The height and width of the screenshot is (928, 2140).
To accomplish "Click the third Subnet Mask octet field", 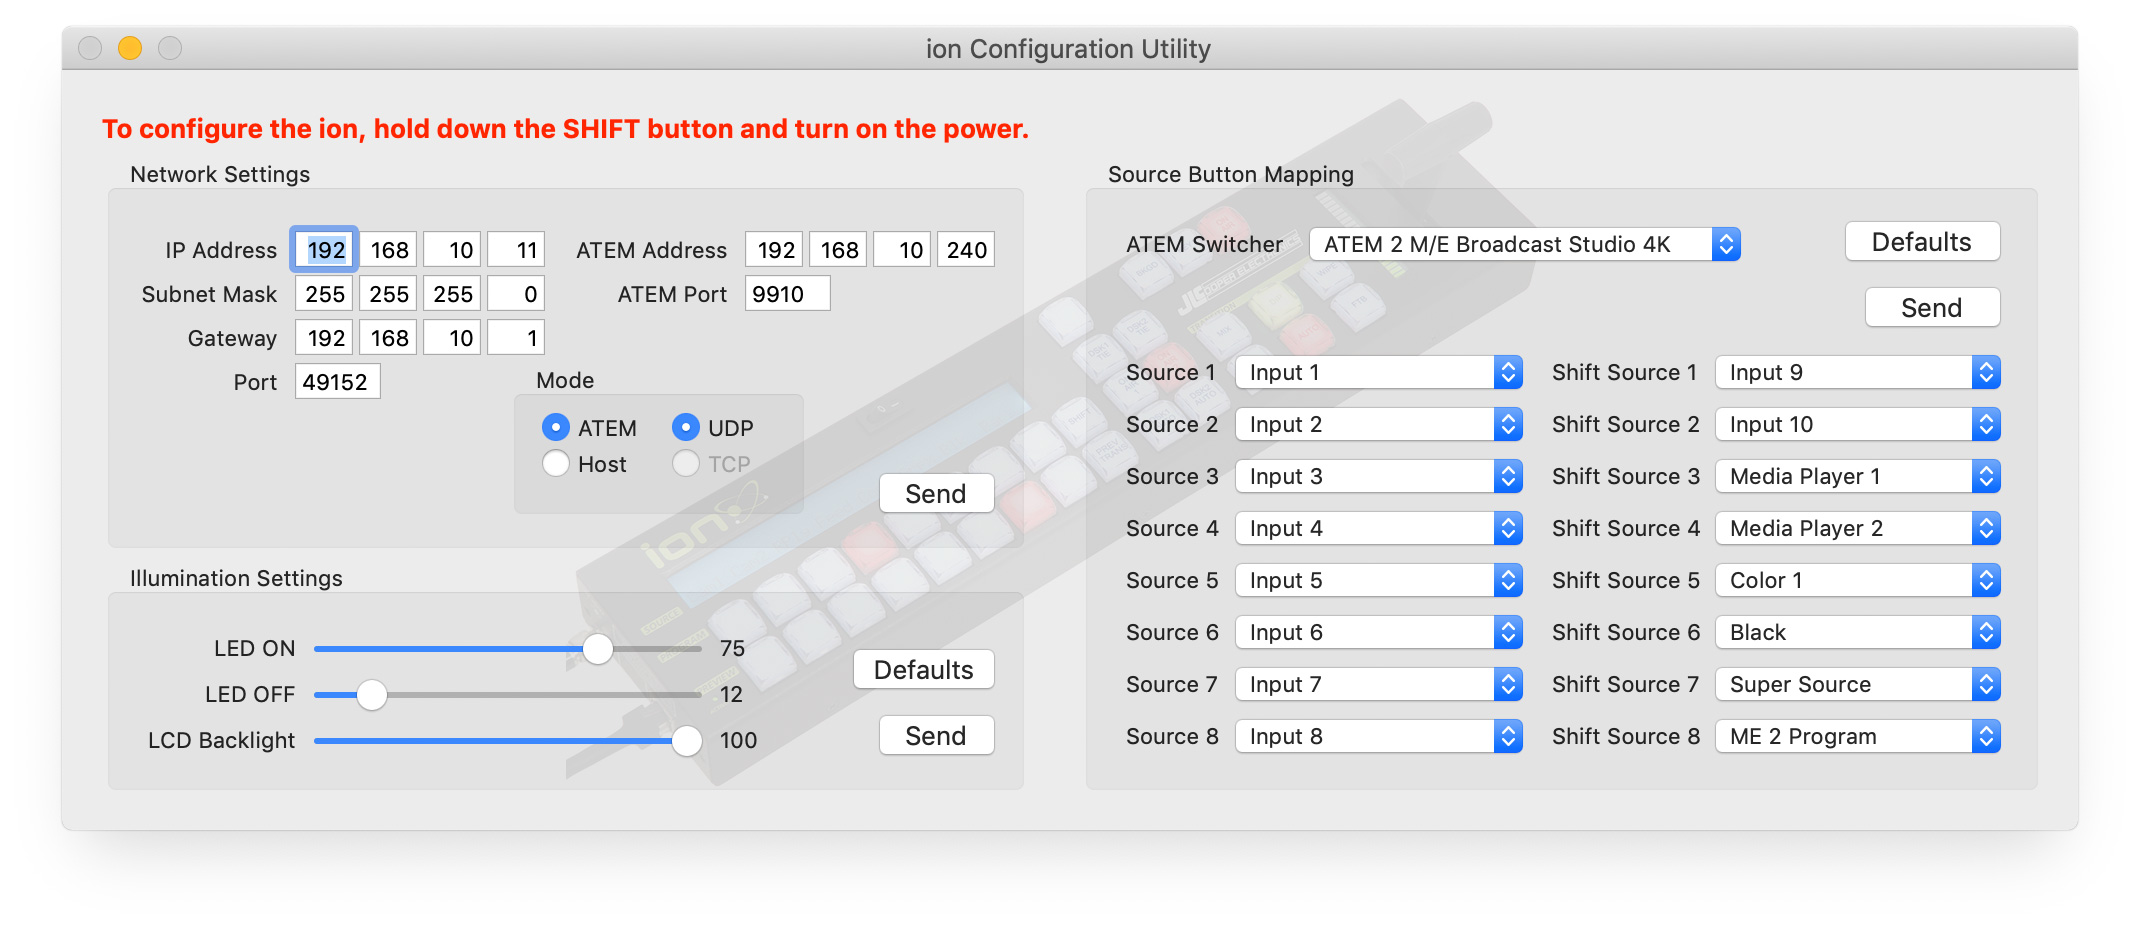I will (452, 294).
